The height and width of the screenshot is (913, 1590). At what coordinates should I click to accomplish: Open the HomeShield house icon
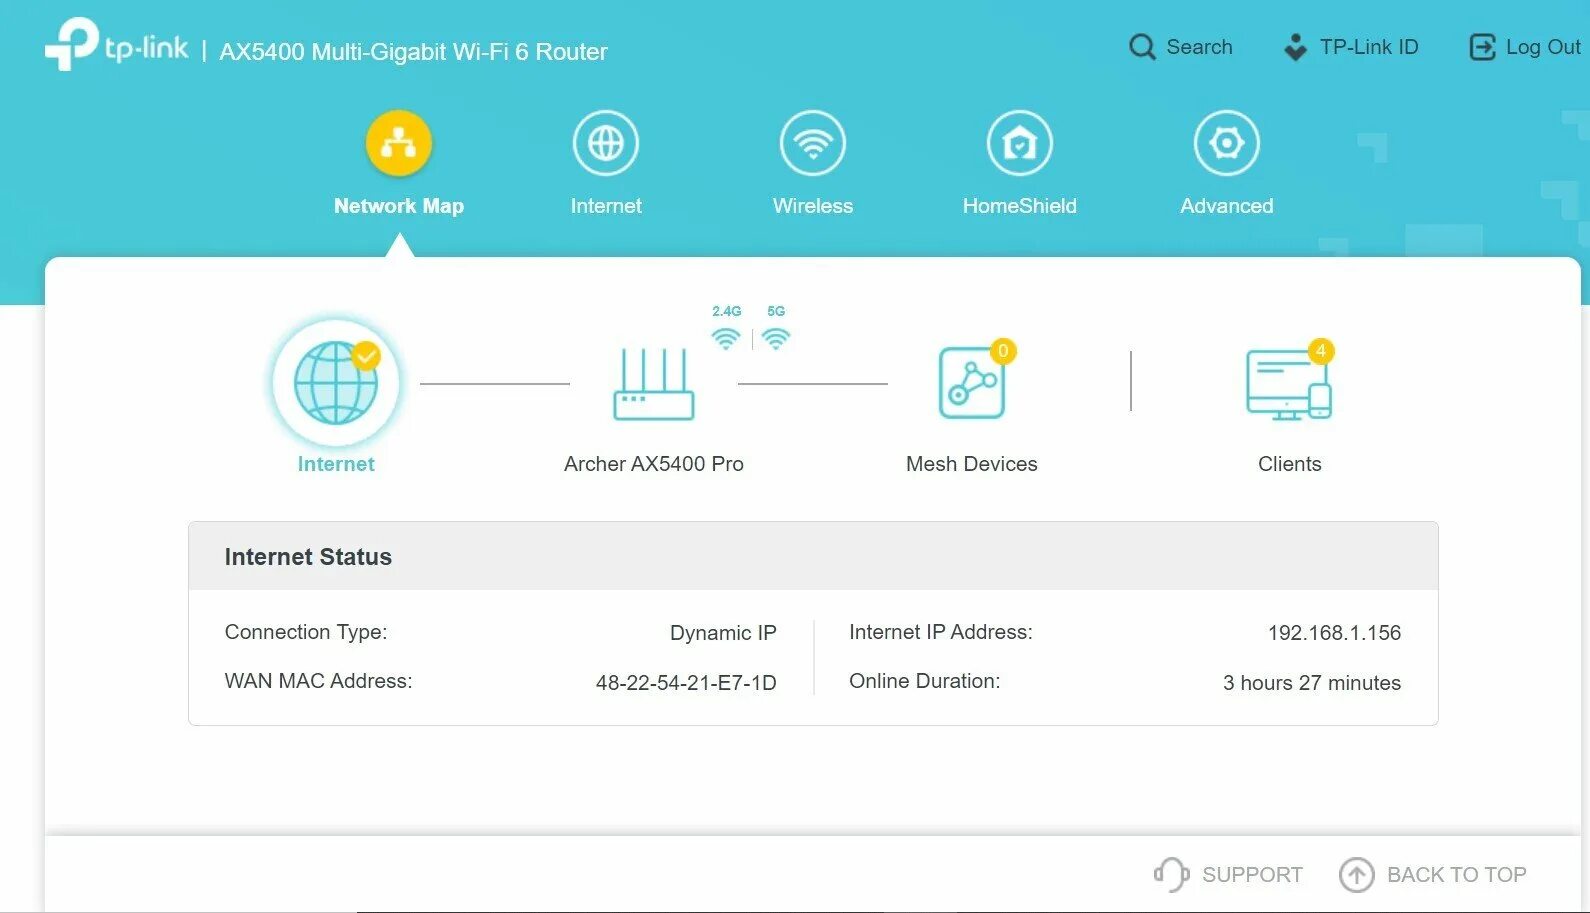pos(1020,143)
